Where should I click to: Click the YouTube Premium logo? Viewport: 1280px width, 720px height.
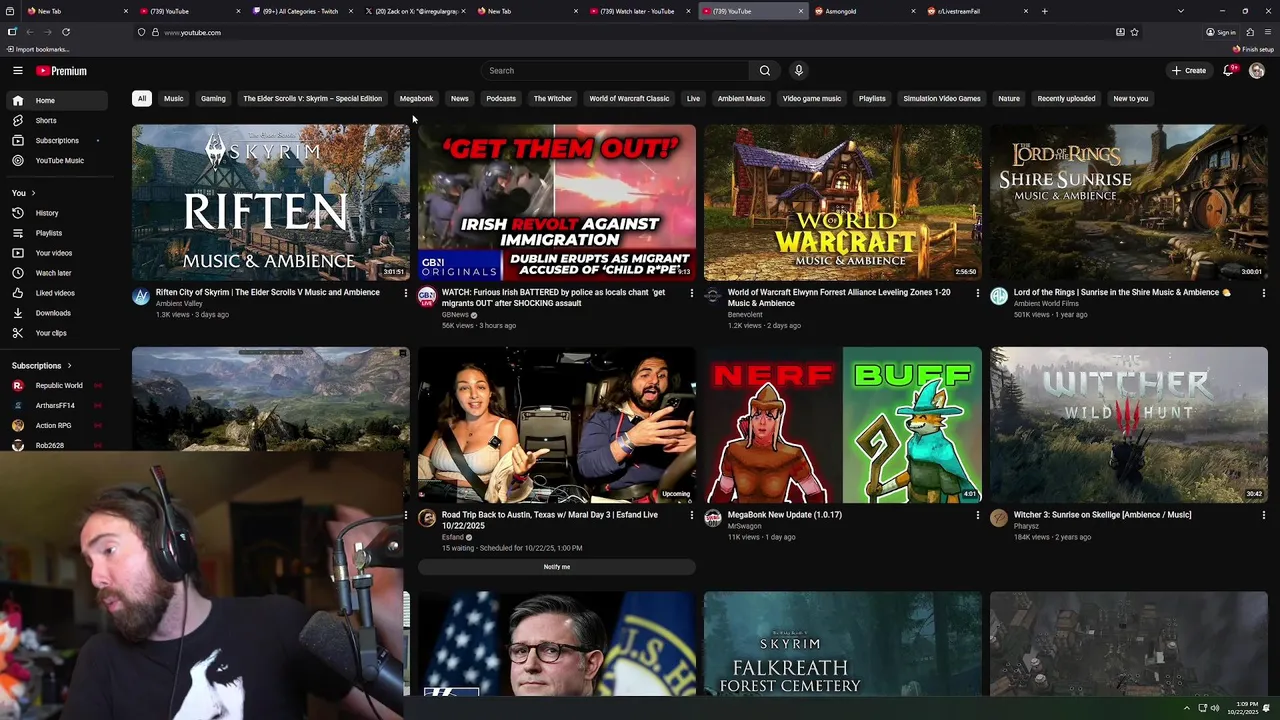[62, 71]
